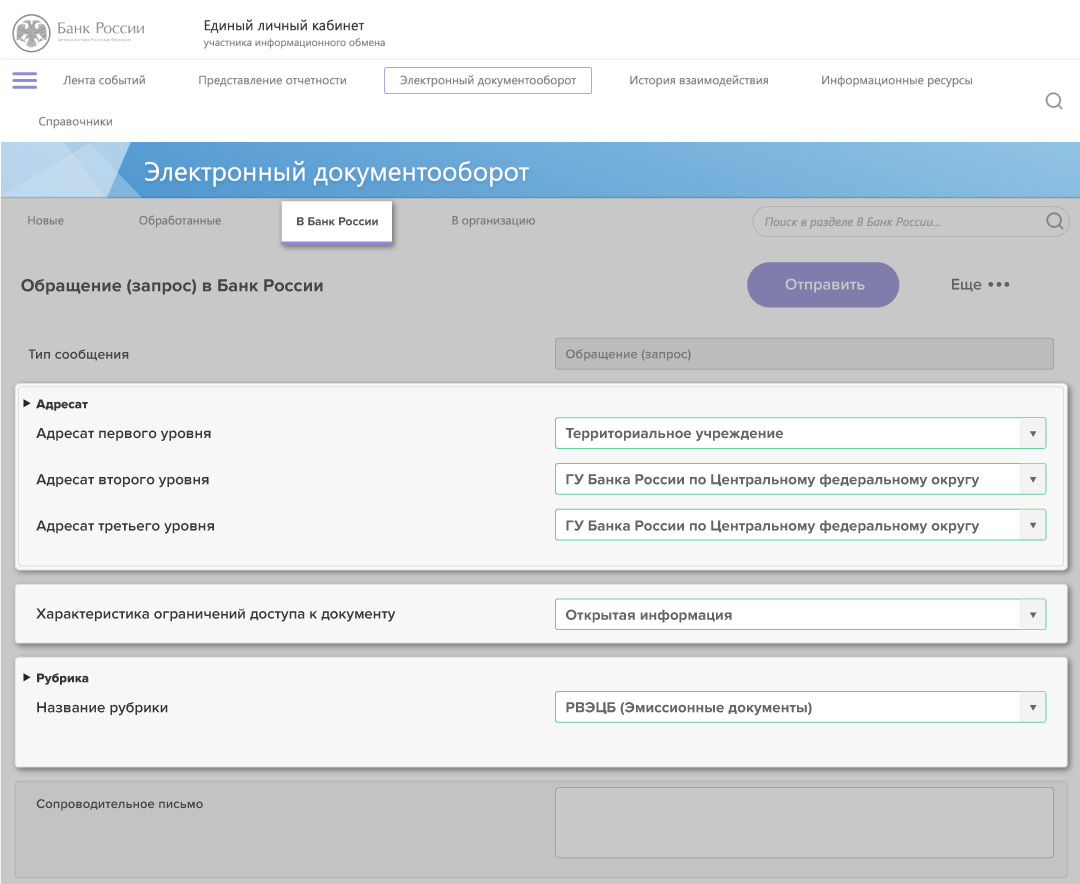Collapse the Адресат section triangle

27,404
